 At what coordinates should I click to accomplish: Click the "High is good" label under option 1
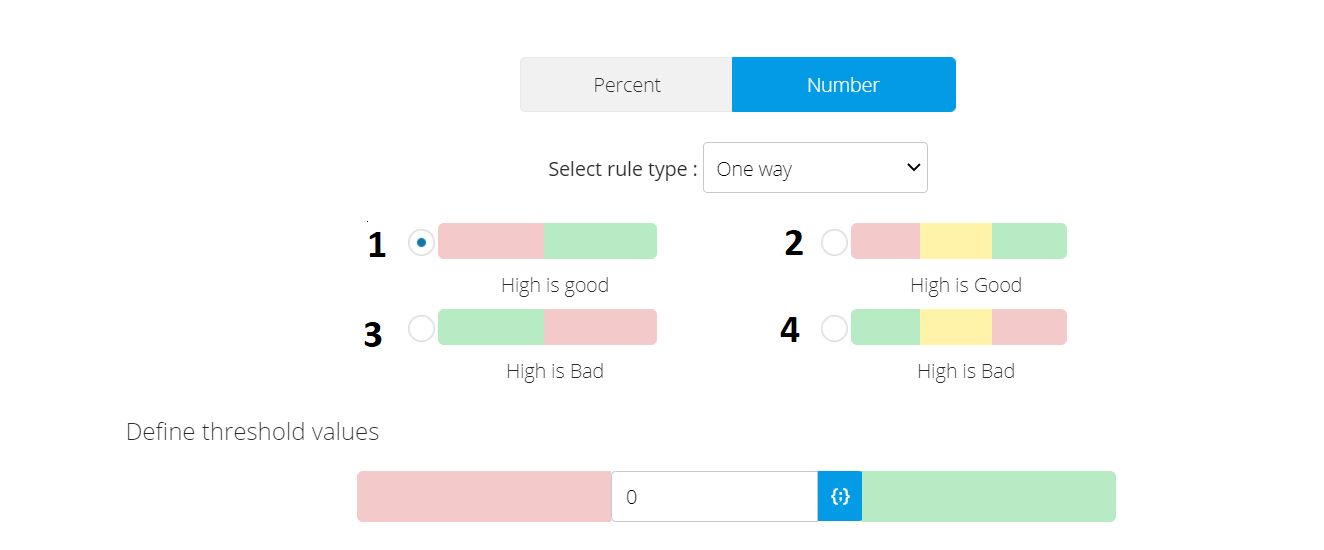555,285
